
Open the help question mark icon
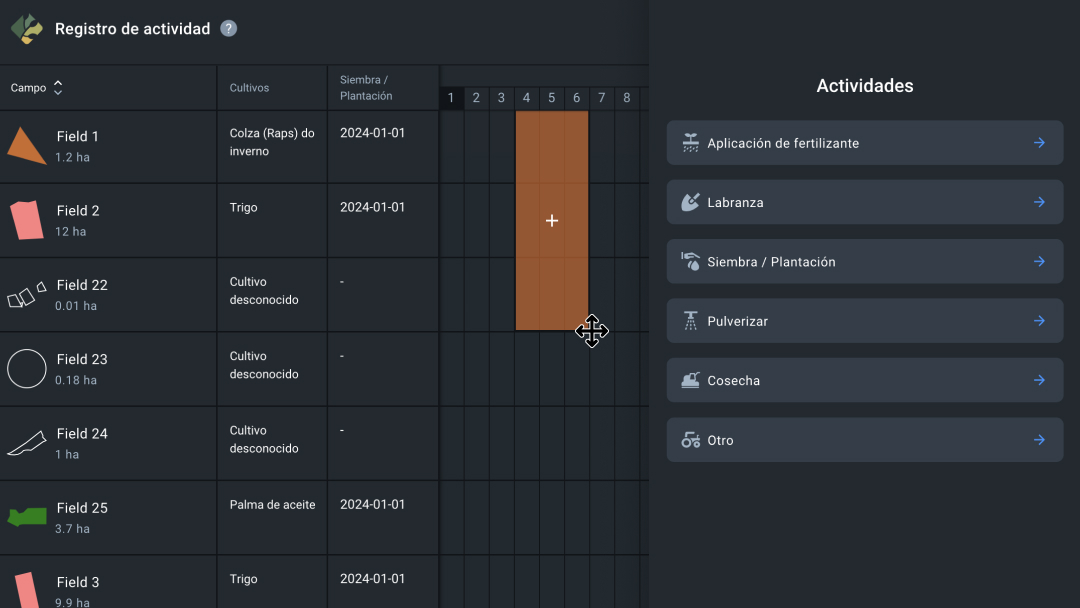pyautogui.click(x=229, y=28)
